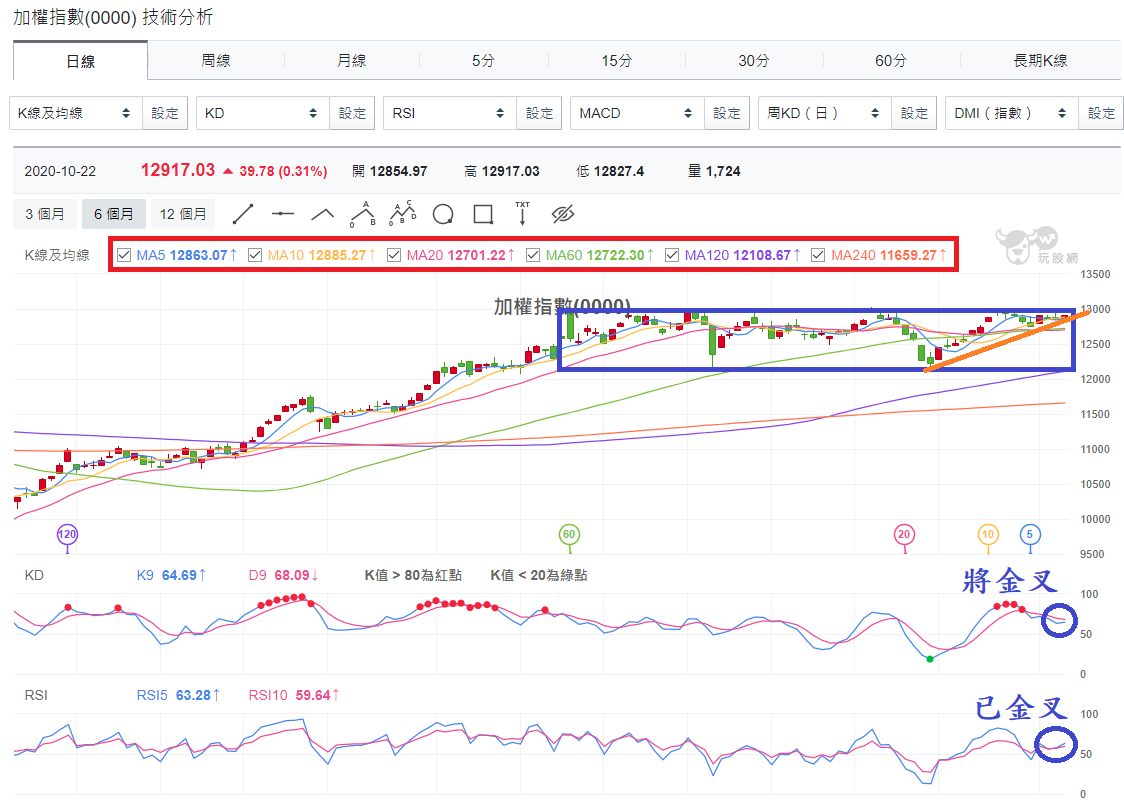The image size is (1124, 802).
Task: Click the MA20 timeline marker on chart
Action: tap(904, 534)
